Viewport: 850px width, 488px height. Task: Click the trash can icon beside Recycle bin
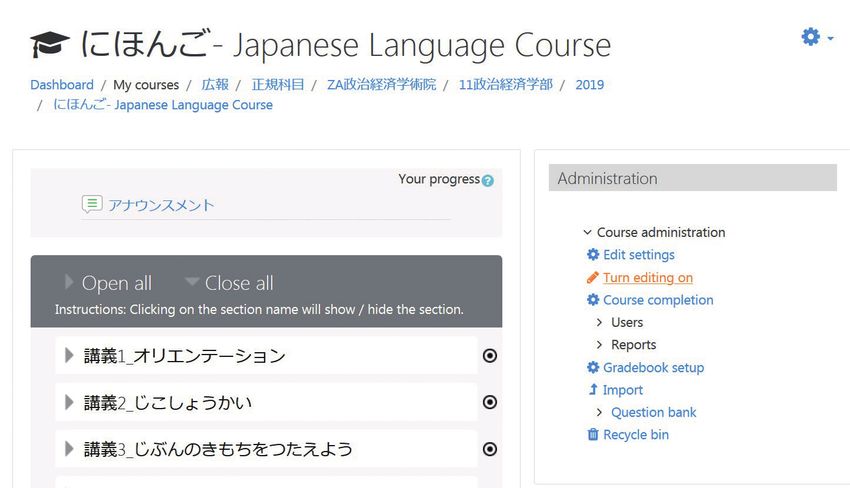593,434
